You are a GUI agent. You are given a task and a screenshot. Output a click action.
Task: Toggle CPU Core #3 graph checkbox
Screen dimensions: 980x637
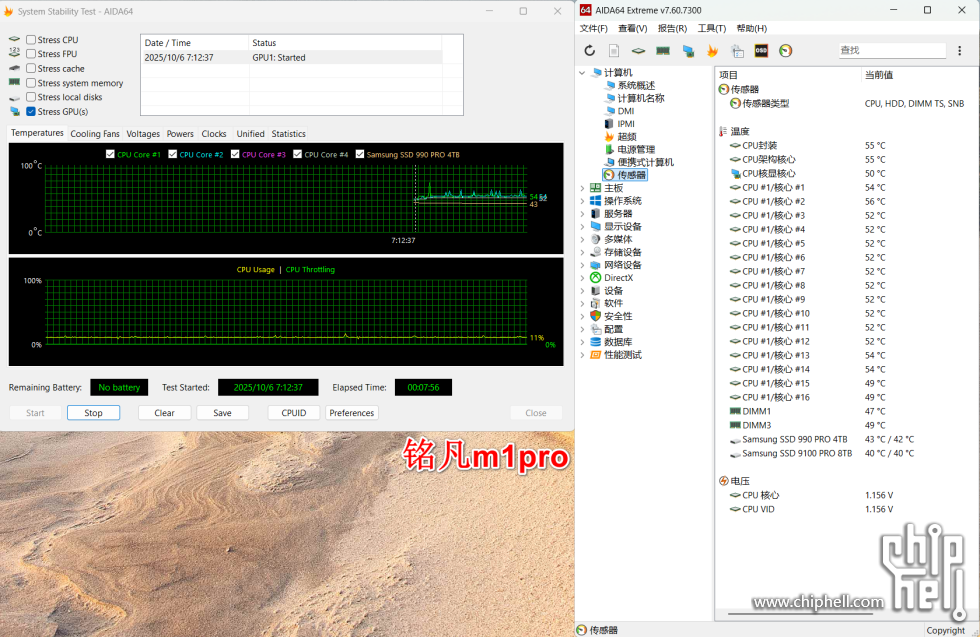coord(236,154)
